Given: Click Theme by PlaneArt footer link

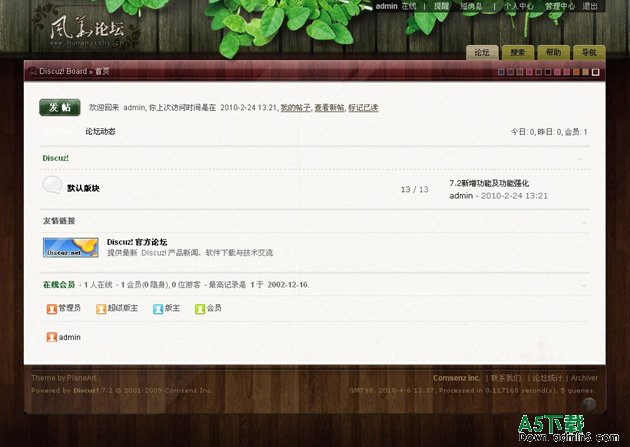Looking at the screenshot, I should coord(64,378).
